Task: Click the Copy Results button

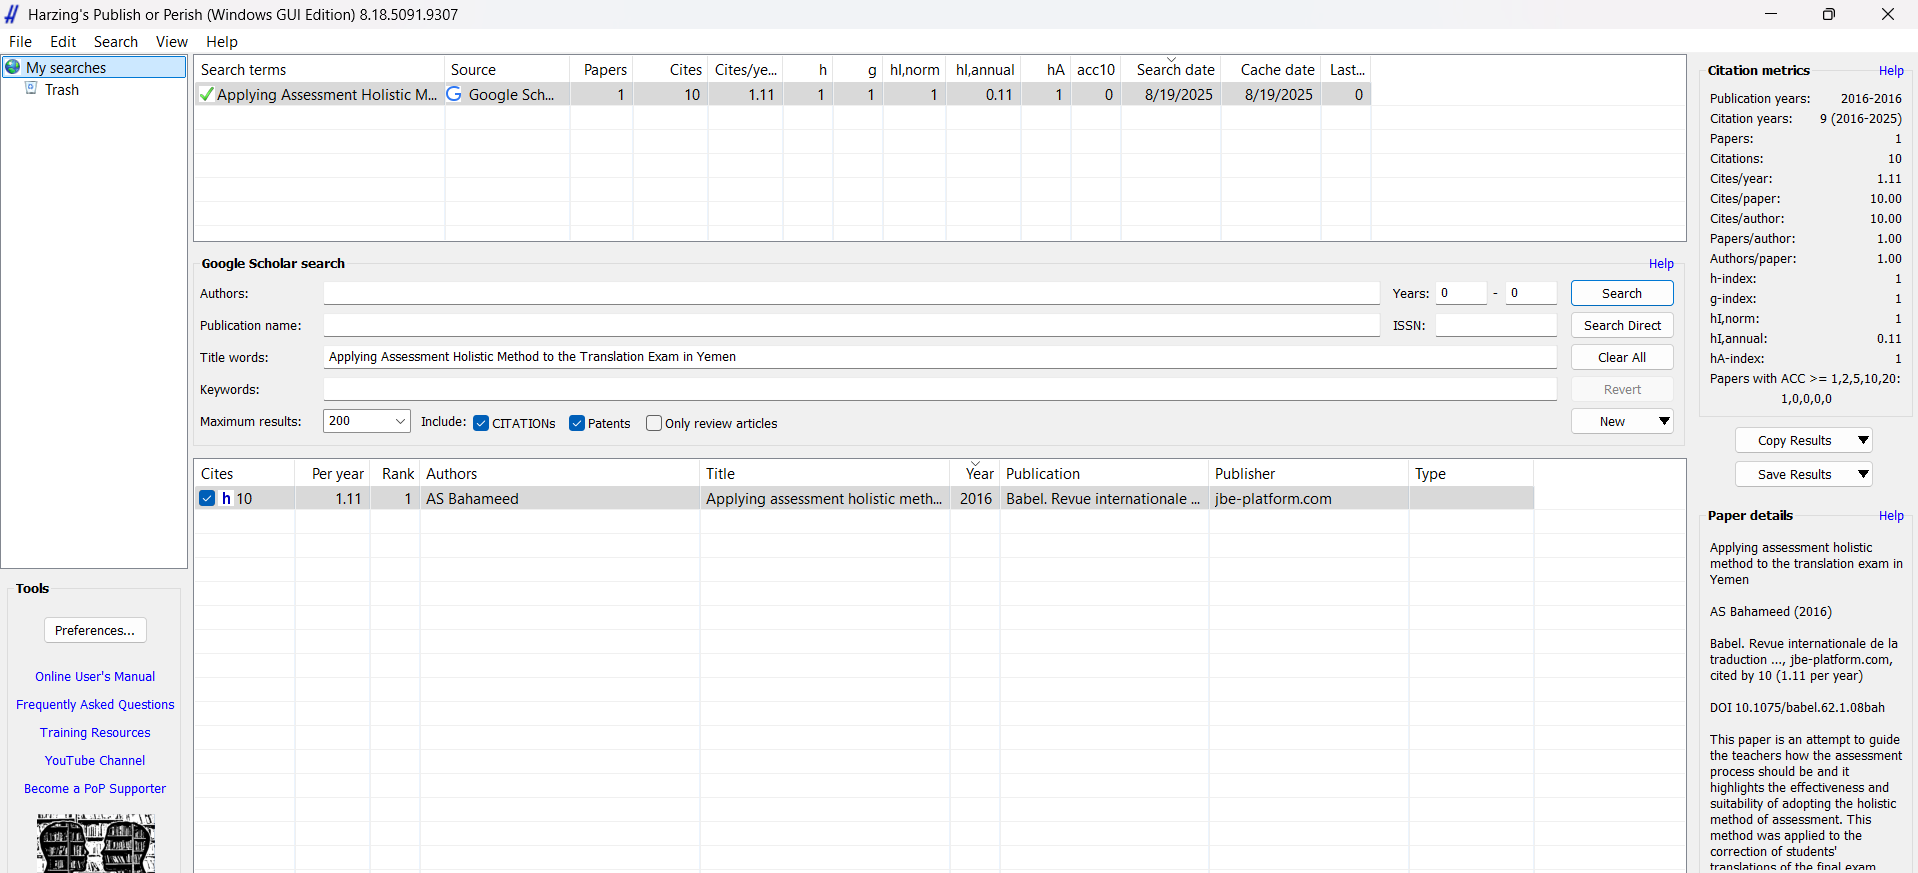Action: [1794, 440]
